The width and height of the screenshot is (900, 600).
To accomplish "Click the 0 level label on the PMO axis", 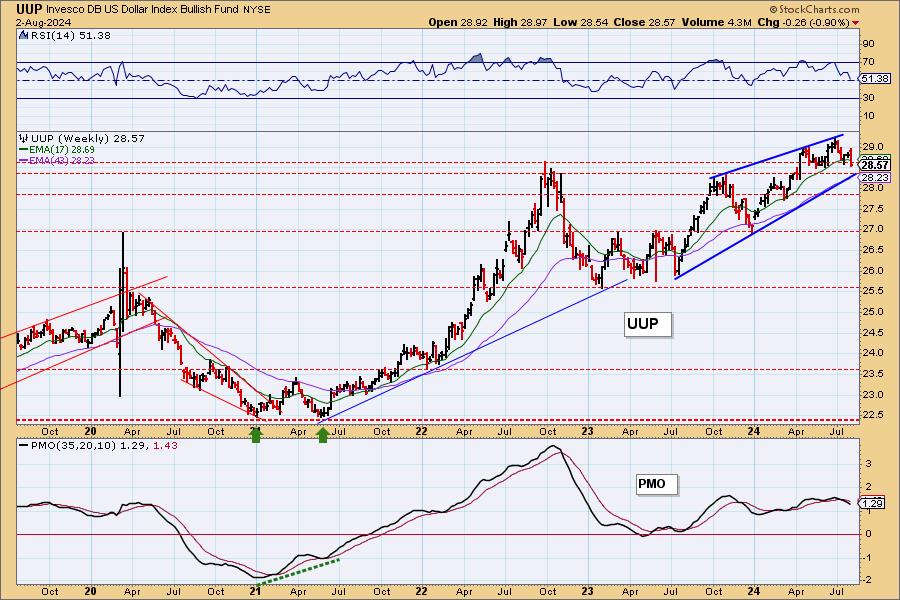I will tap(868, 534).
